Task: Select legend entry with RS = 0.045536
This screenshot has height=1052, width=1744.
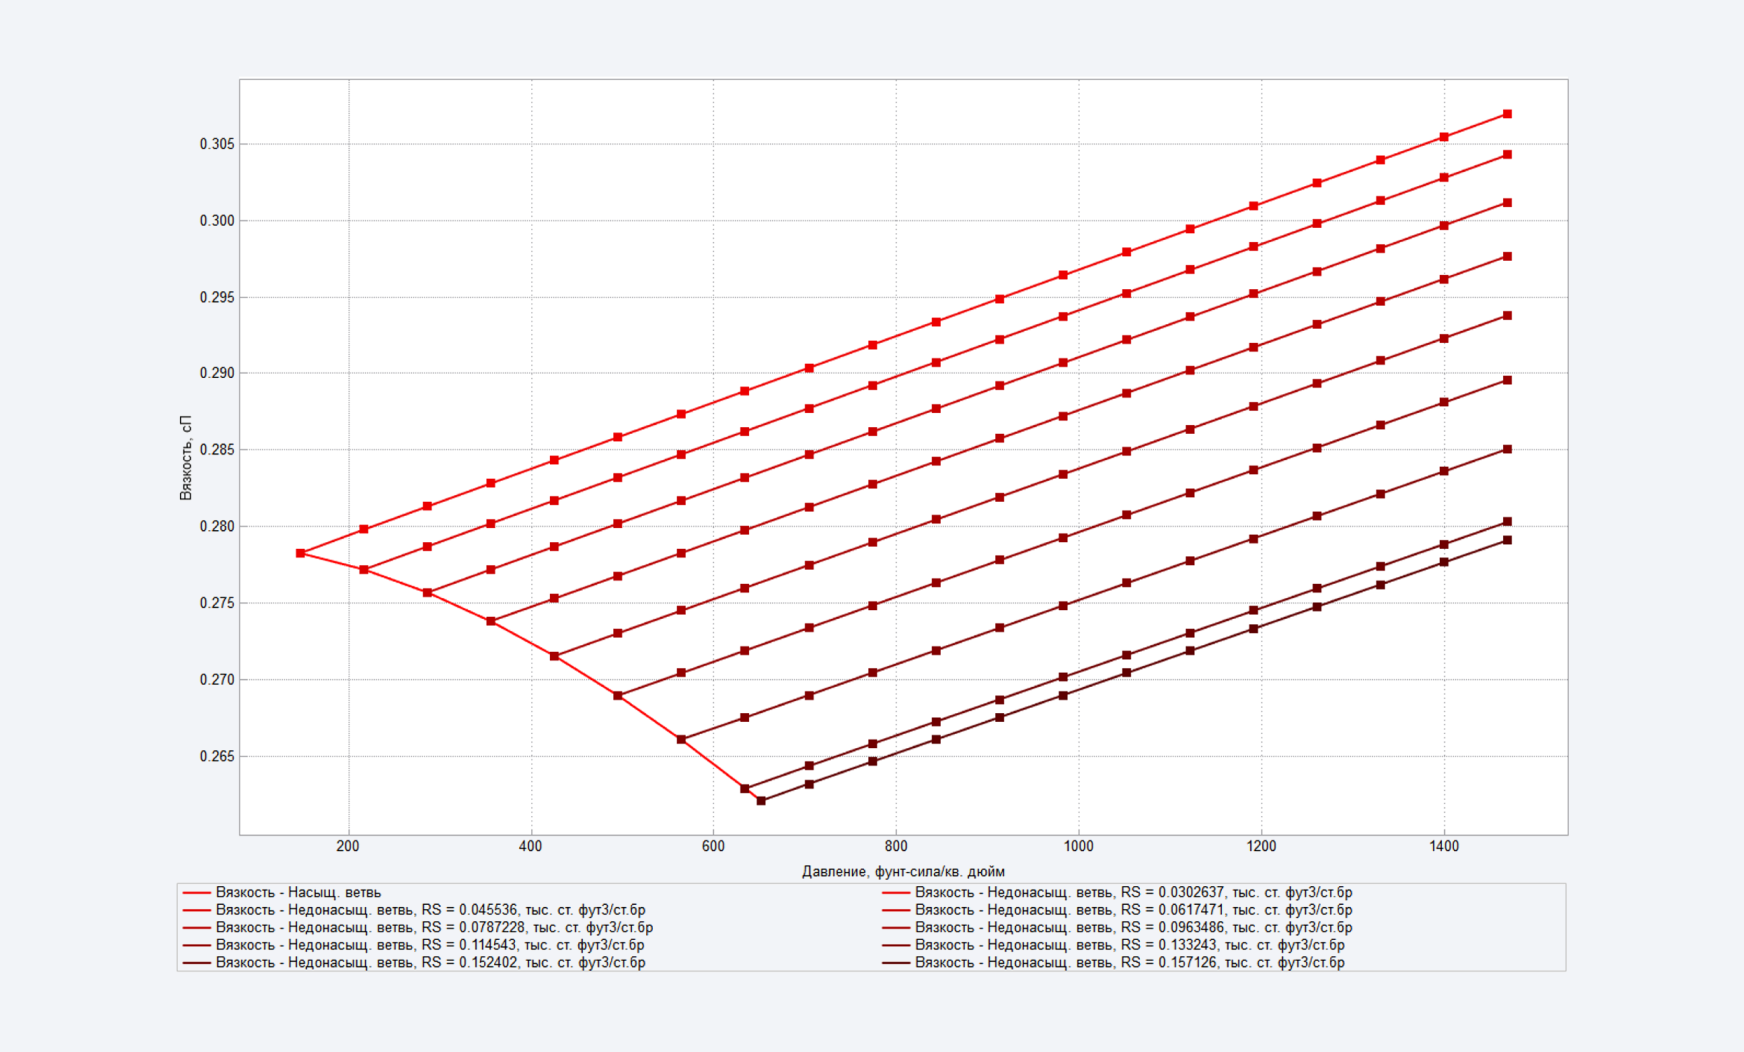Action: pyautogui.click(x=414, y=910)
